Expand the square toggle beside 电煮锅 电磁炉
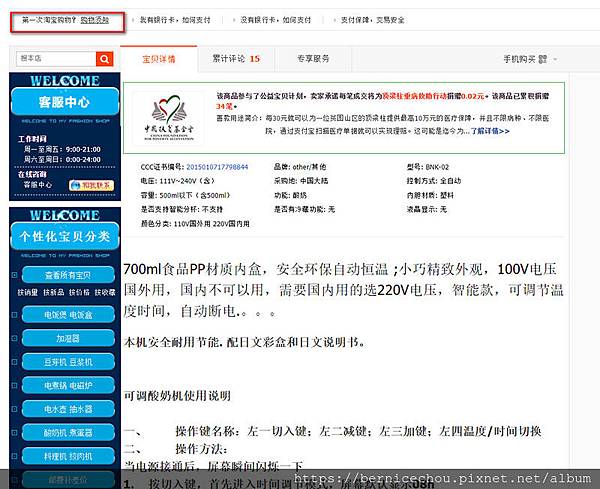The height and width of the screenshot is (489, 600). (x=15, y=386)
